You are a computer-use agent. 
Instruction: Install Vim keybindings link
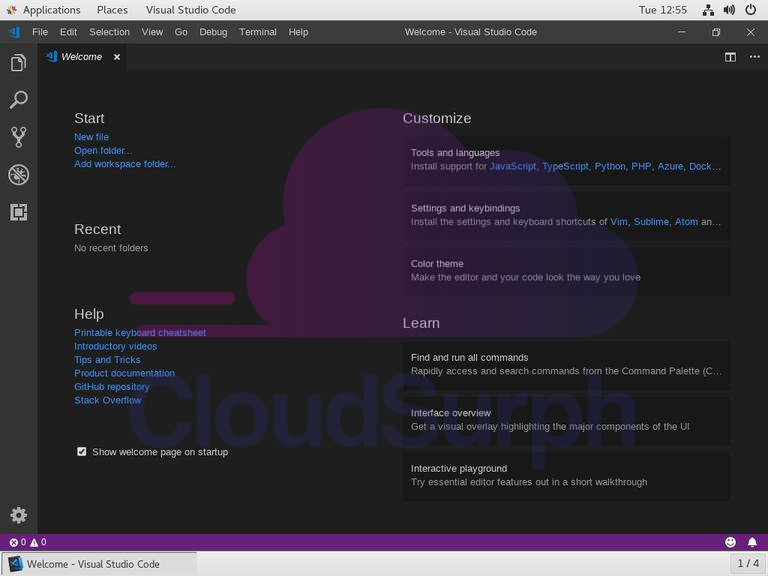click(619, 222)
